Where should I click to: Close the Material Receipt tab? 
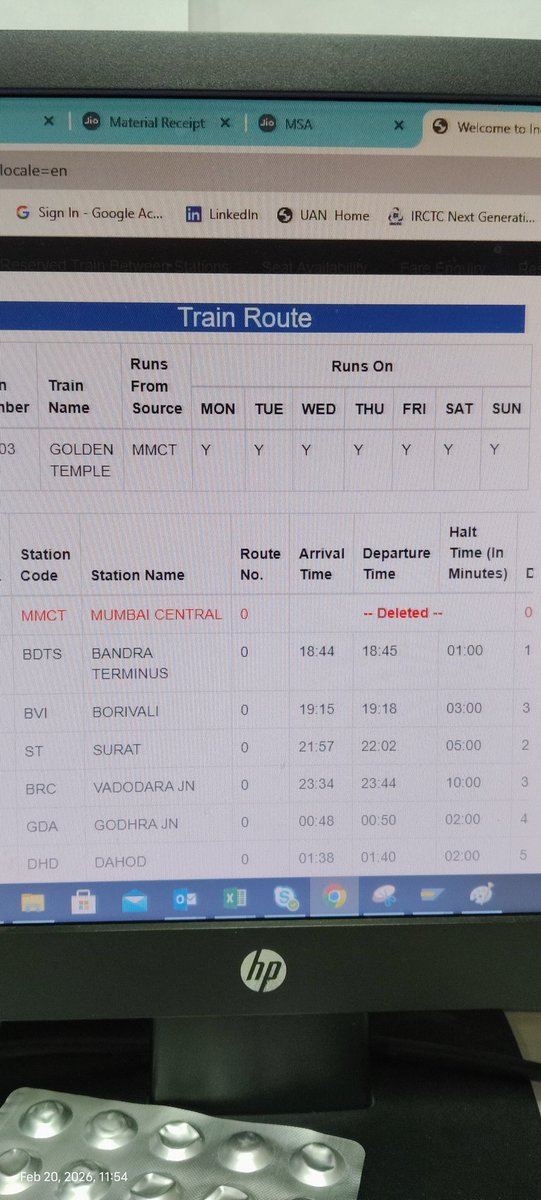[x=225, y=123]
